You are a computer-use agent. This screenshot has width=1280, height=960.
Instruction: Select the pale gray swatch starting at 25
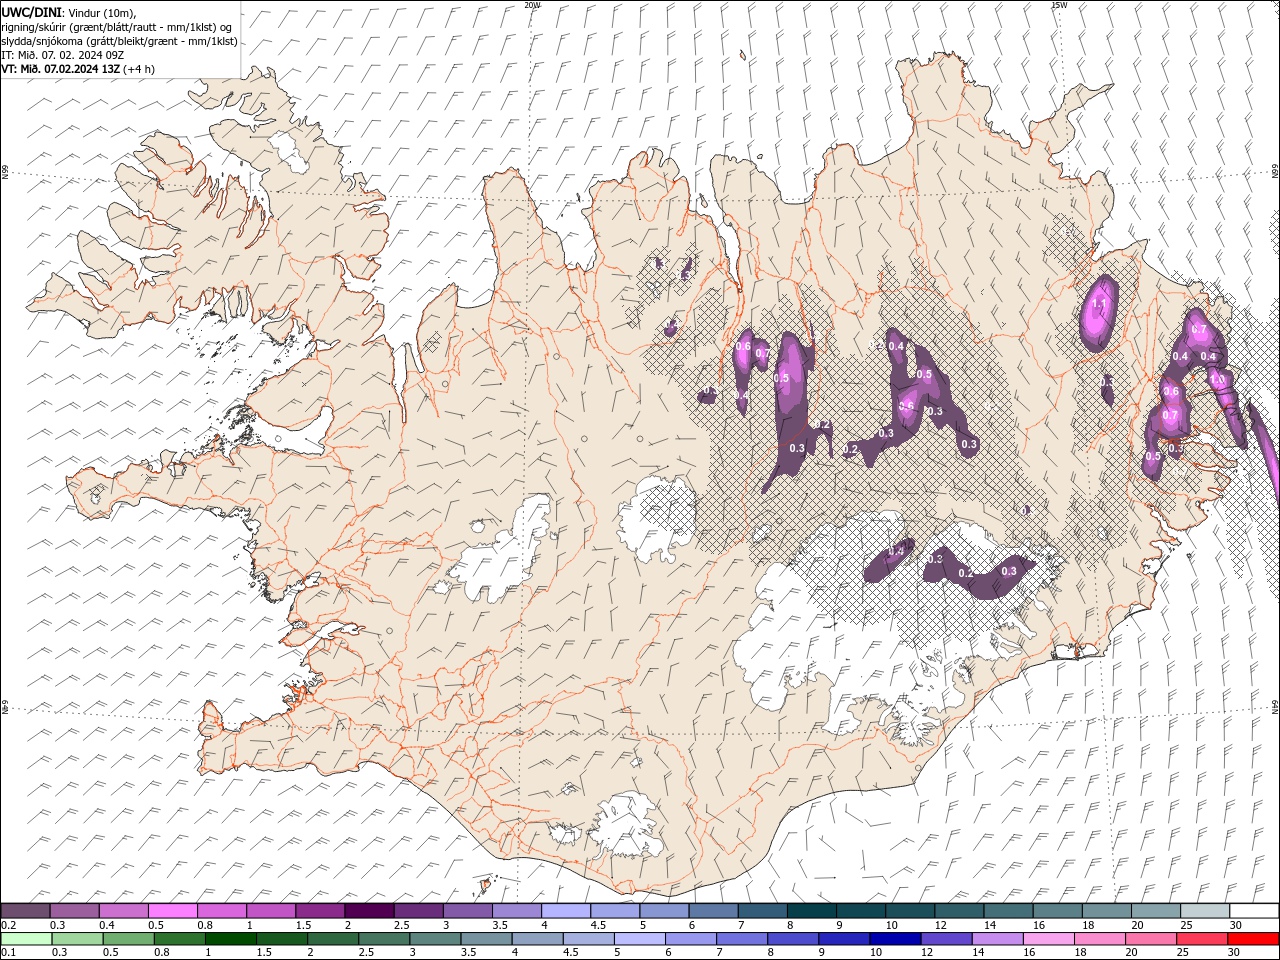pyautogui.click(x=1204, y=911)
